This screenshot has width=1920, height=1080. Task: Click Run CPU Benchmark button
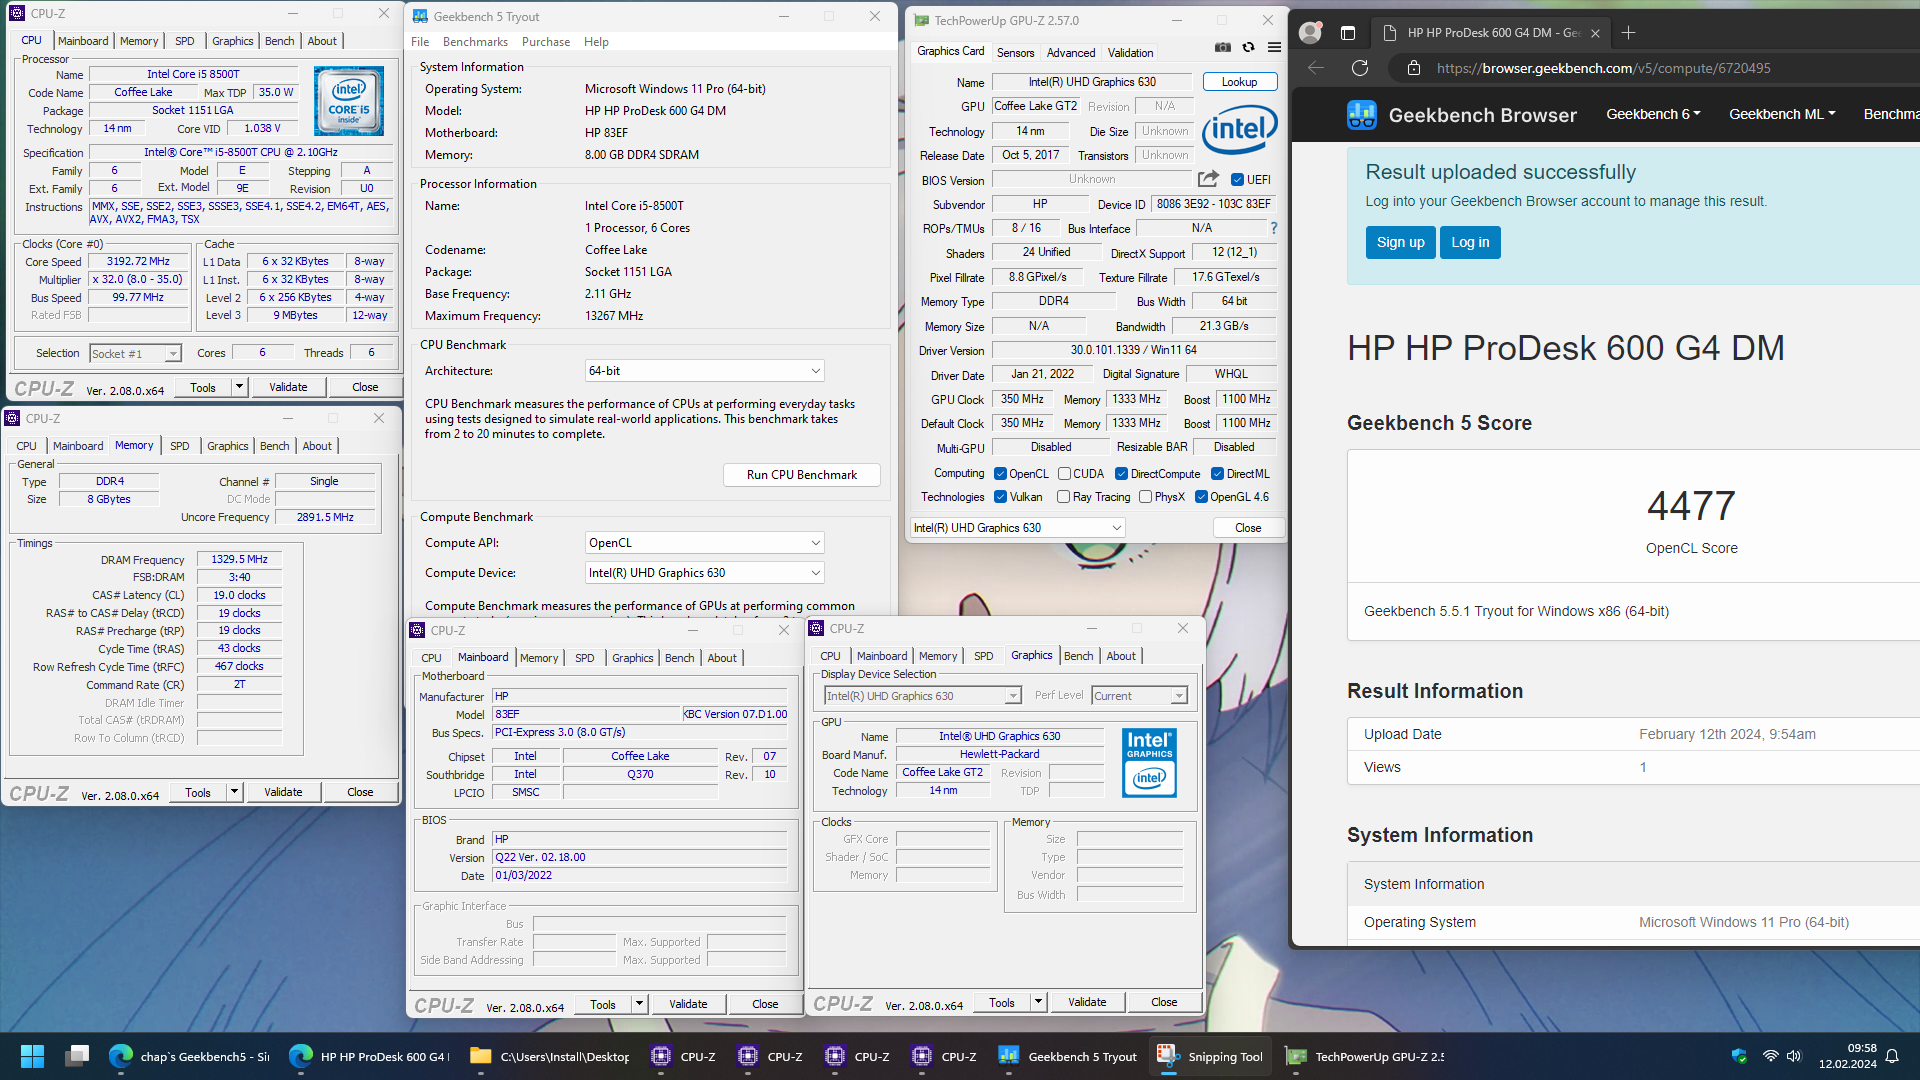(802, 475)
